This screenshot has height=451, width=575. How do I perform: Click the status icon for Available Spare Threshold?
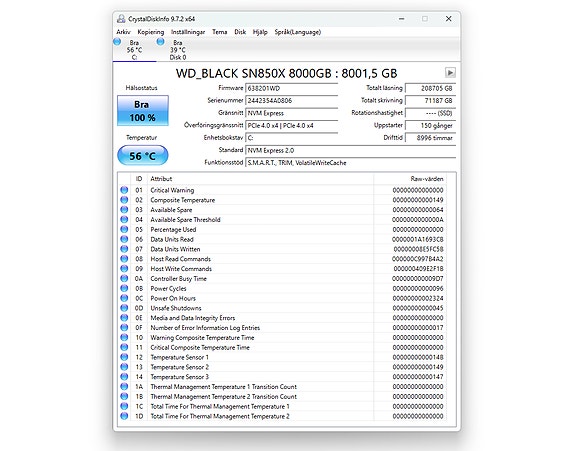(124, 220)
